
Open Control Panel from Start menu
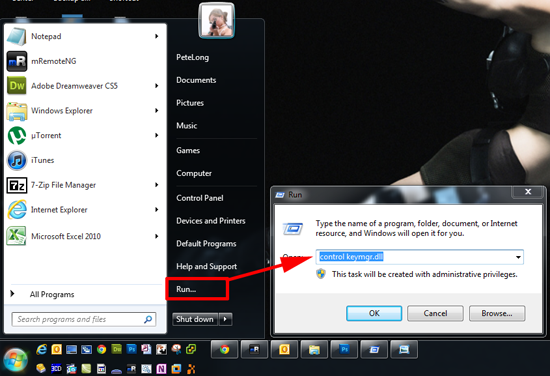point(200,198)
